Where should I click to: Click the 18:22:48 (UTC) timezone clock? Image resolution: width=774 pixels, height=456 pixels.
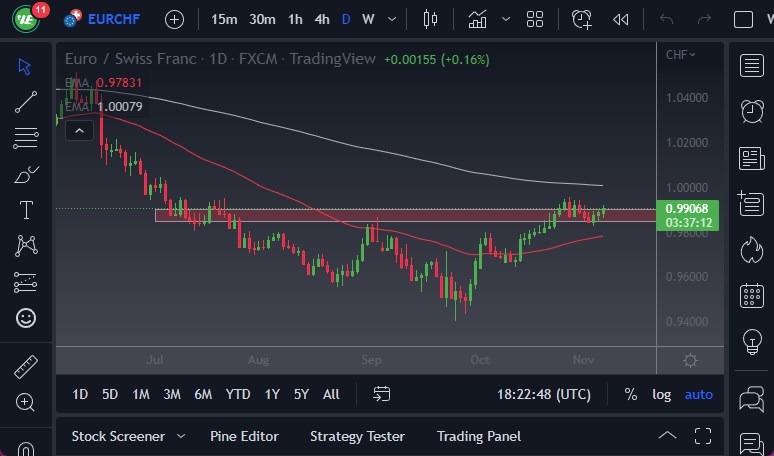coord(543,394)
